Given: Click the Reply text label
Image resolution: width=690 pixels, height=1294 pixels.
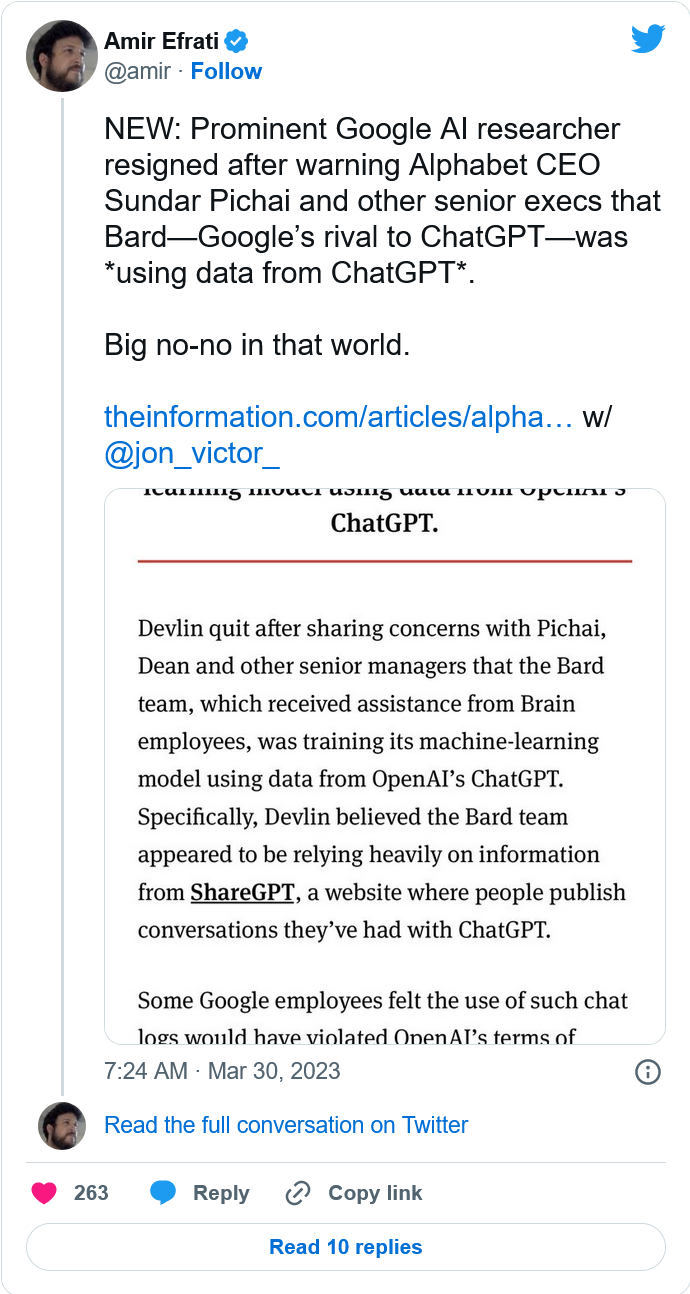Looking at the screenshot, I should pyautogui.click(x=221, y=1193).
